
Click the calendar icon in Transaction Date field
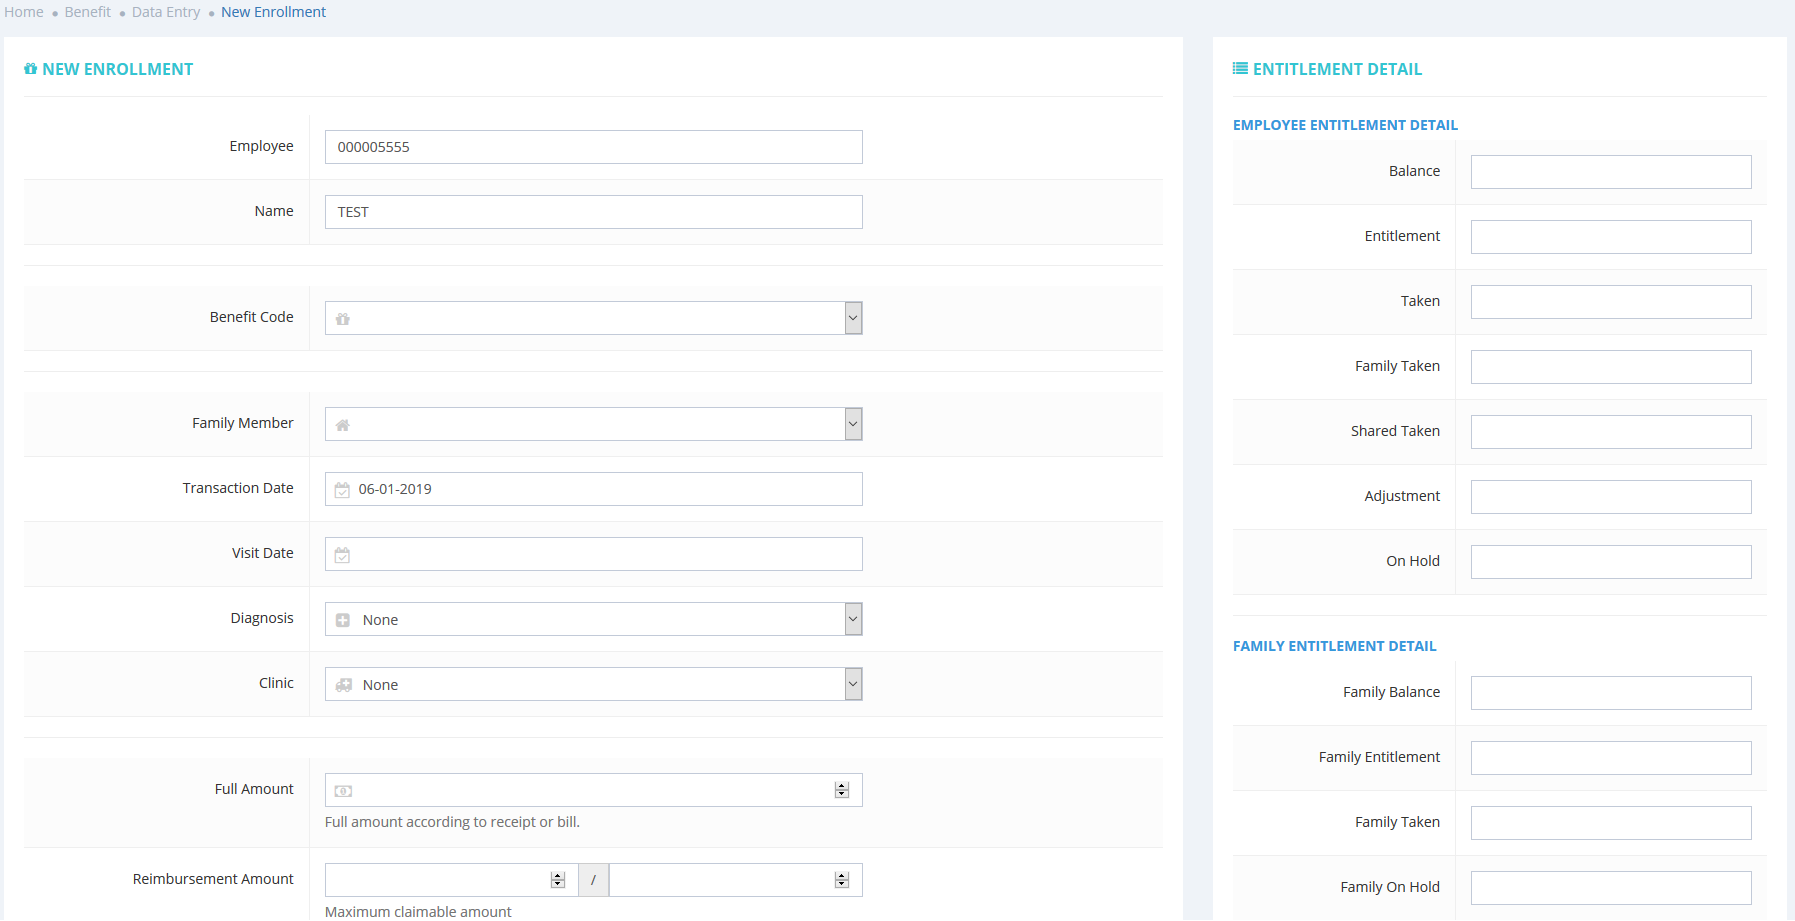coord(342,490)
